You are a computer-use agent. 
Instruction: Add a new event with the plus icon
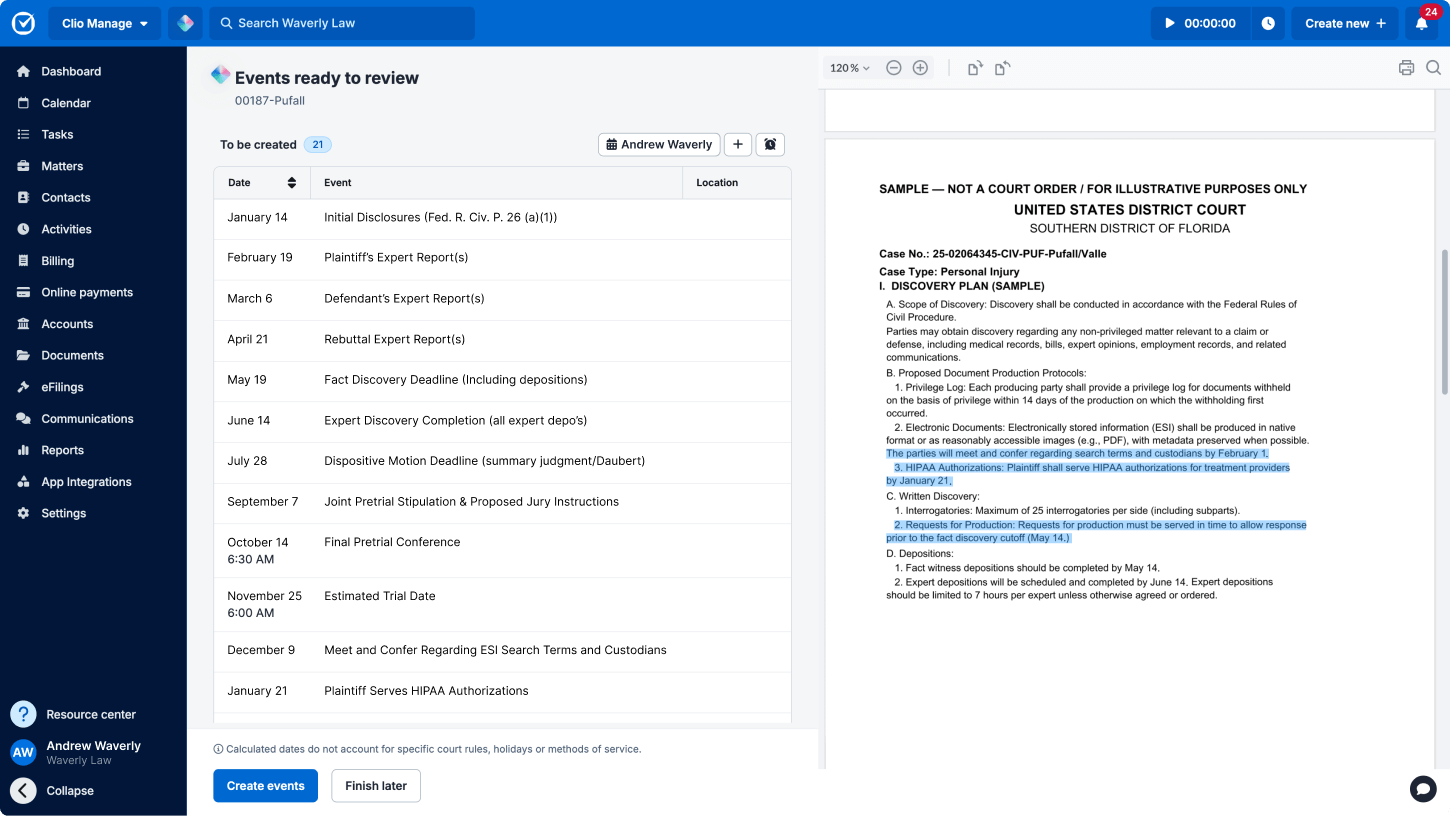tap(738, 144)
